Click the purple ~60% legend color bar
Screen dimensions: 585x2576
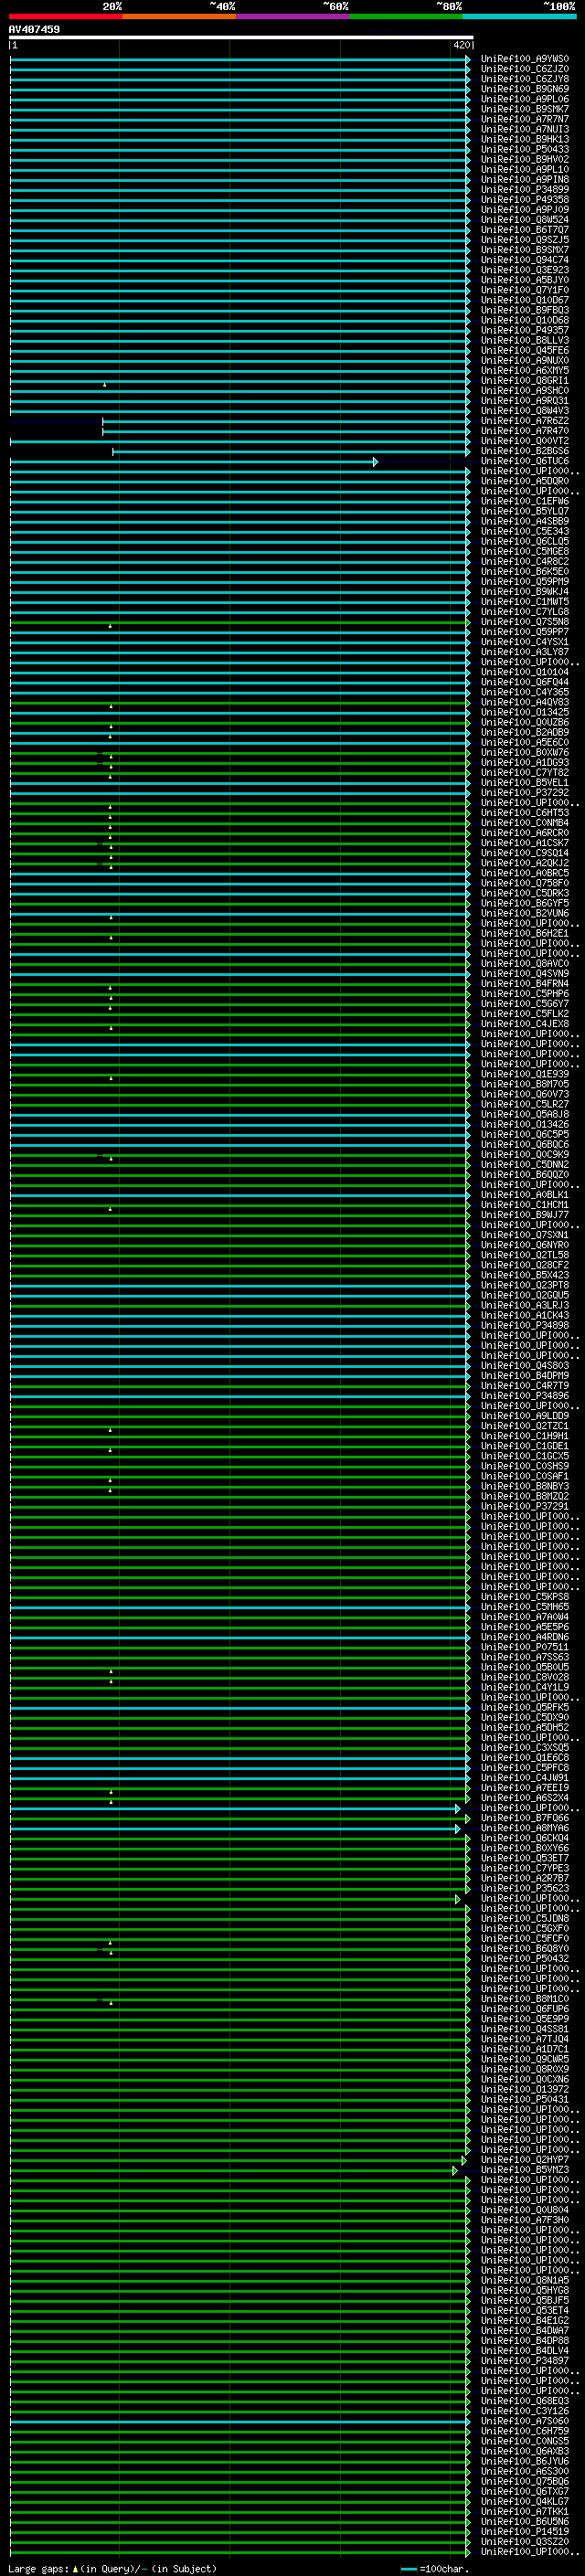[292, 16]
